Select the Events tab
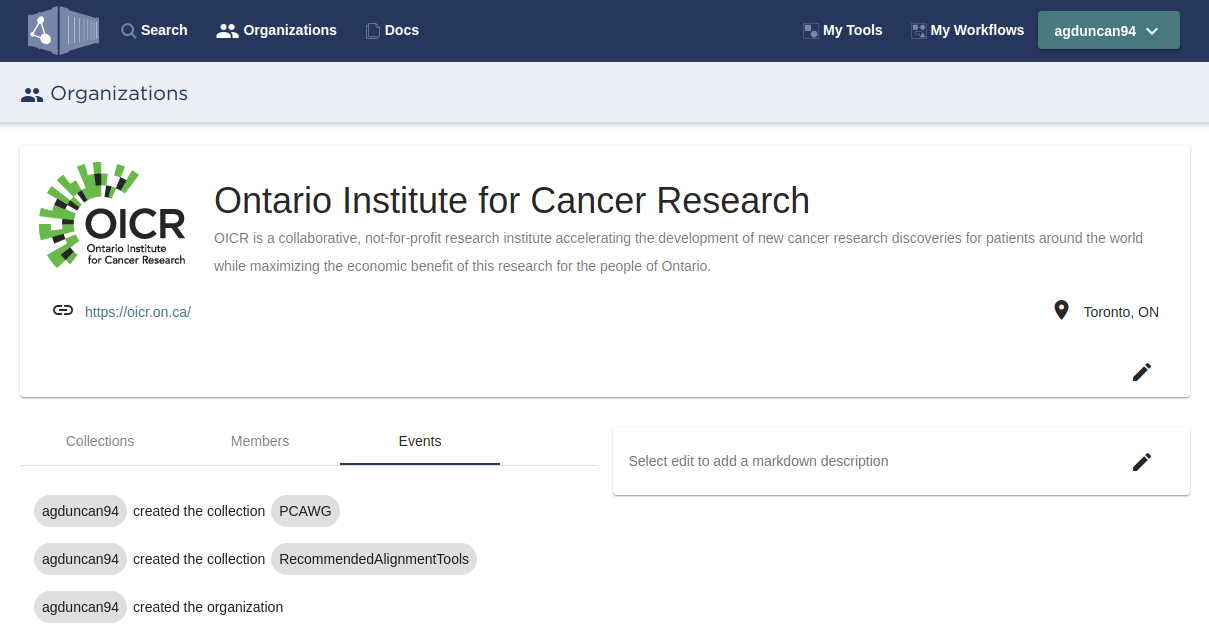The height and width of the screenshot is (632, 1209). click(420, 441)
